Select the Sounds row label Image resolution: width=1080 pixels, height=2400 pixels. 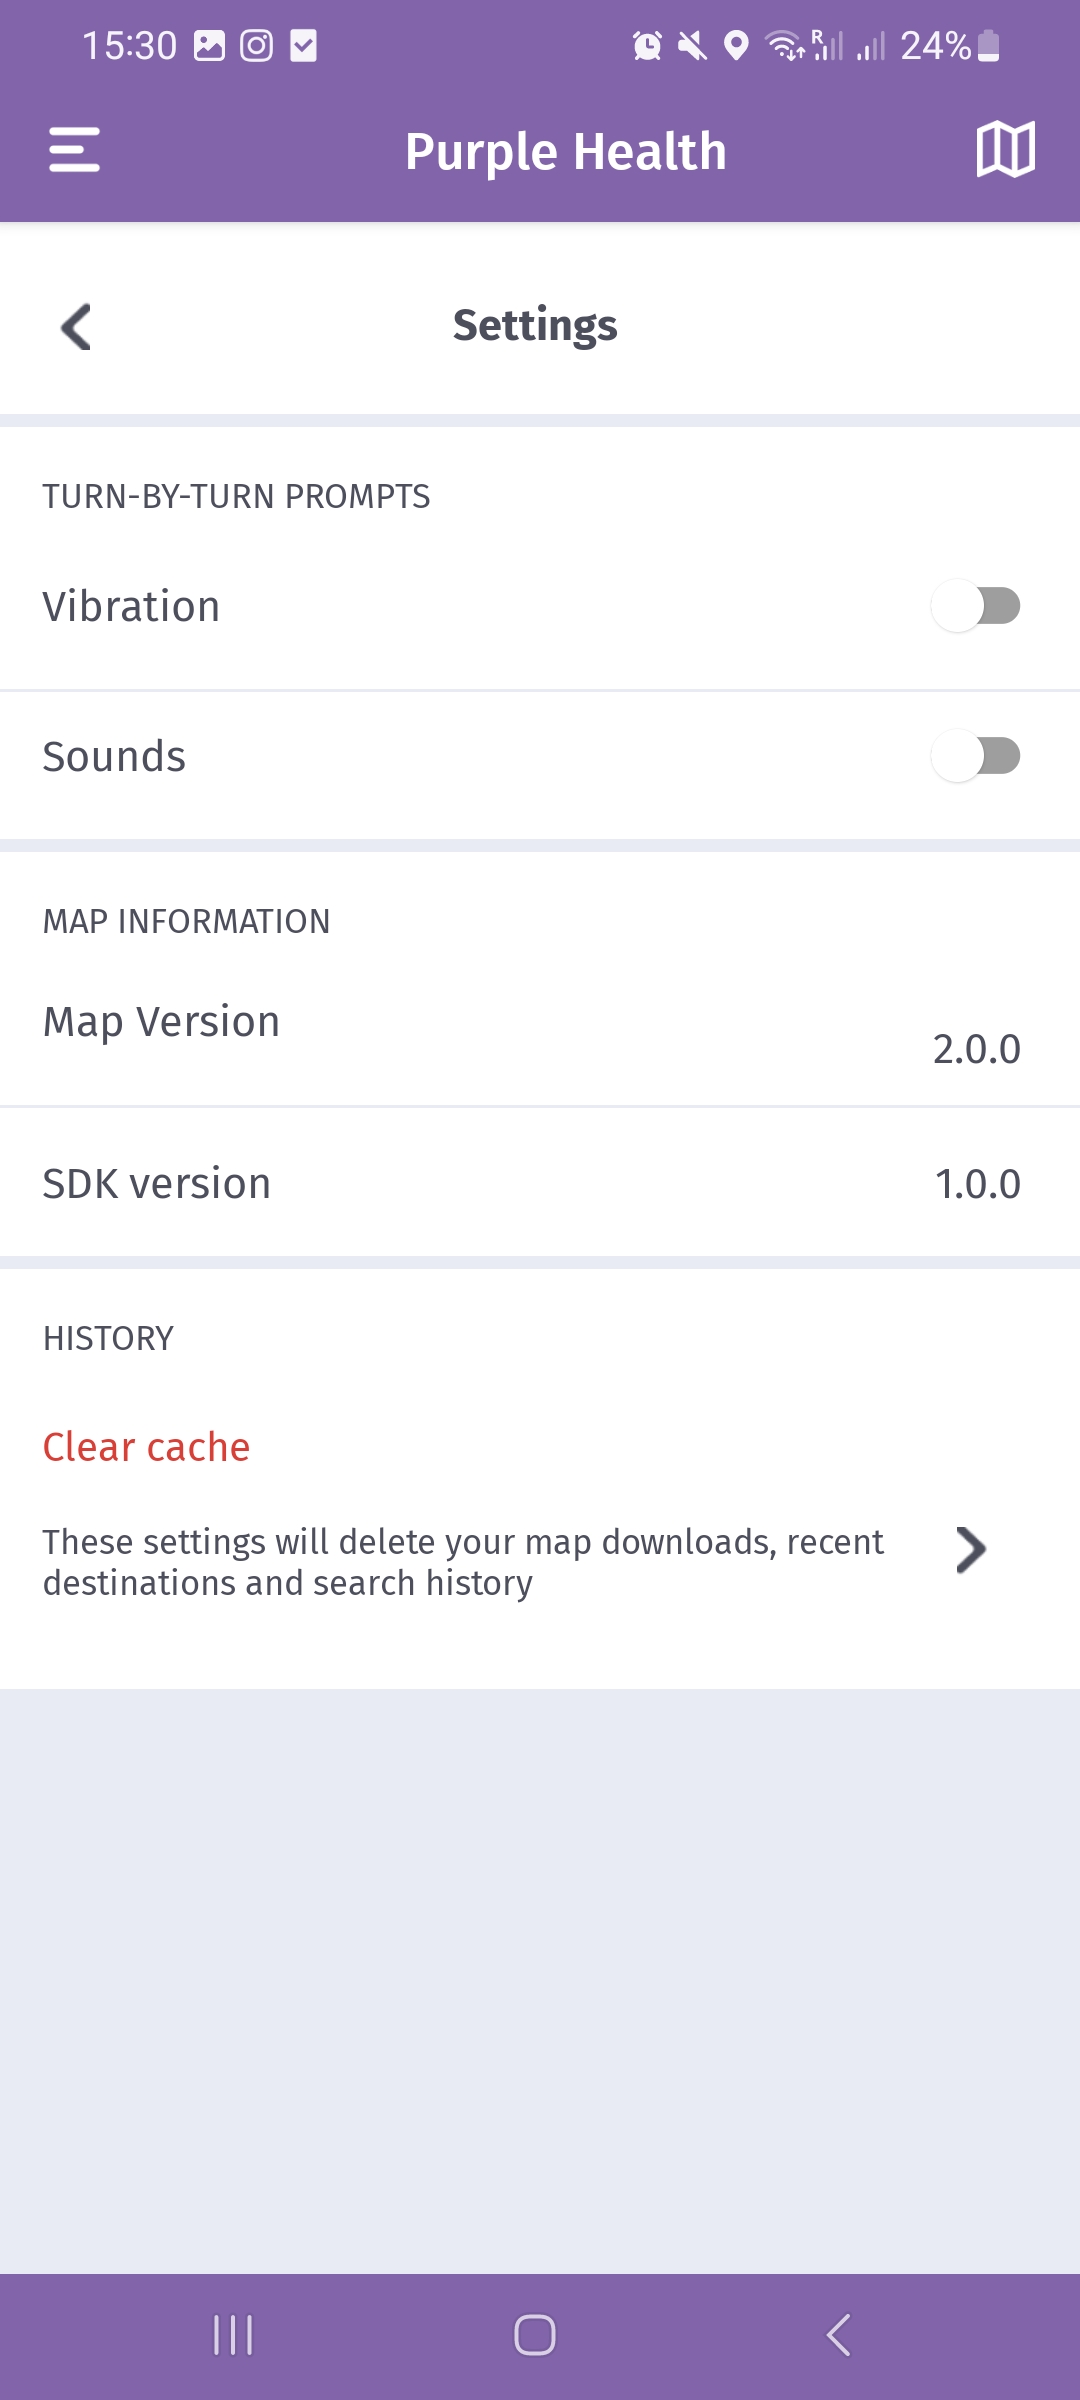pos(114,757)
